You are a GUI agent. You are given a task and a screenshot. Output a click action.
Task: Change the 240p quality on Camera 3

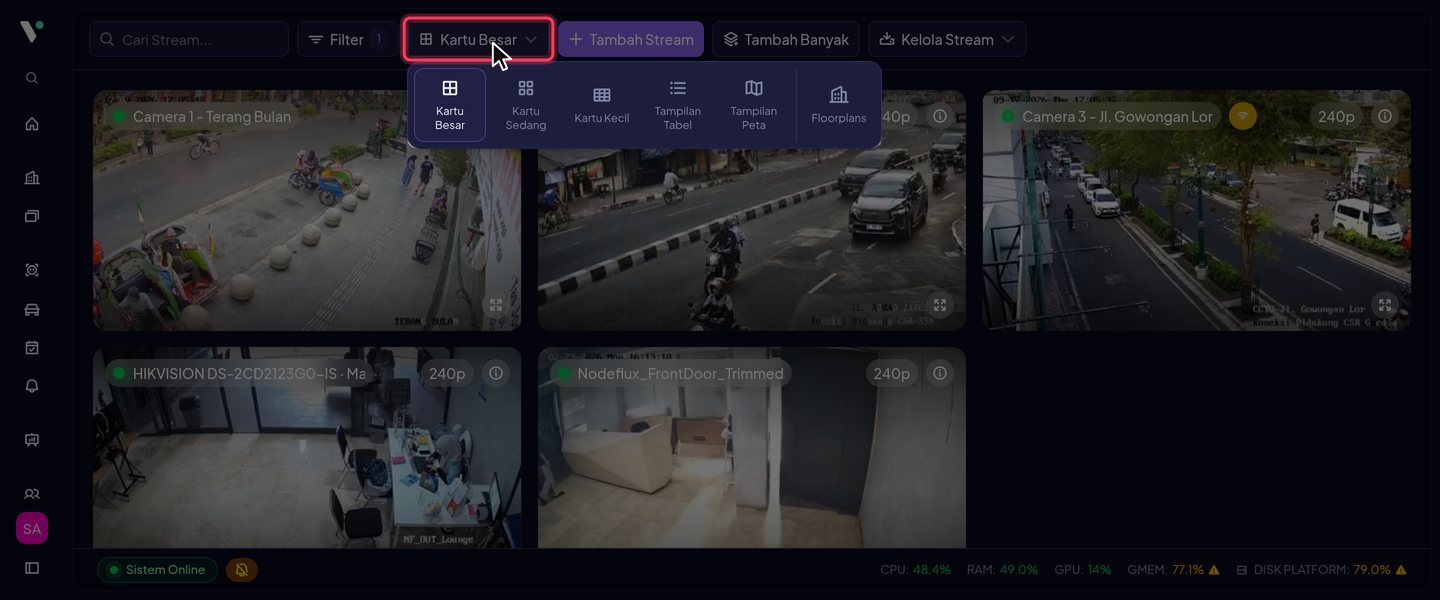[x=1336, y=116]
